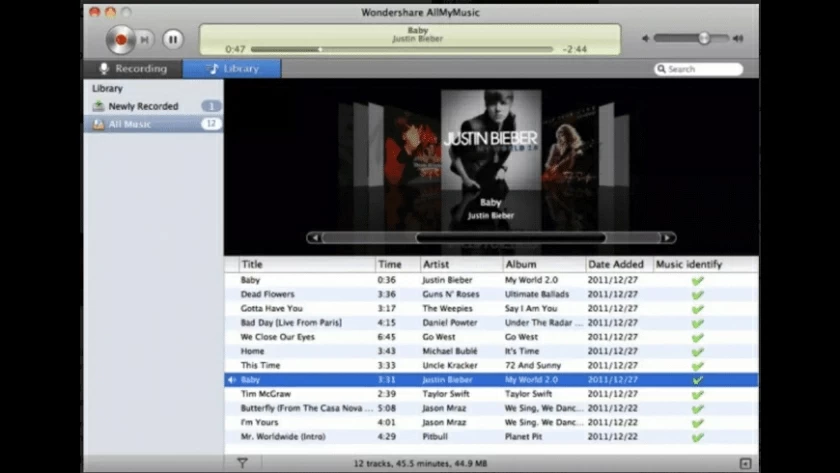Screen dimensions: 840x473
Task: Click the red album cover on left
Action: [412, 145]
